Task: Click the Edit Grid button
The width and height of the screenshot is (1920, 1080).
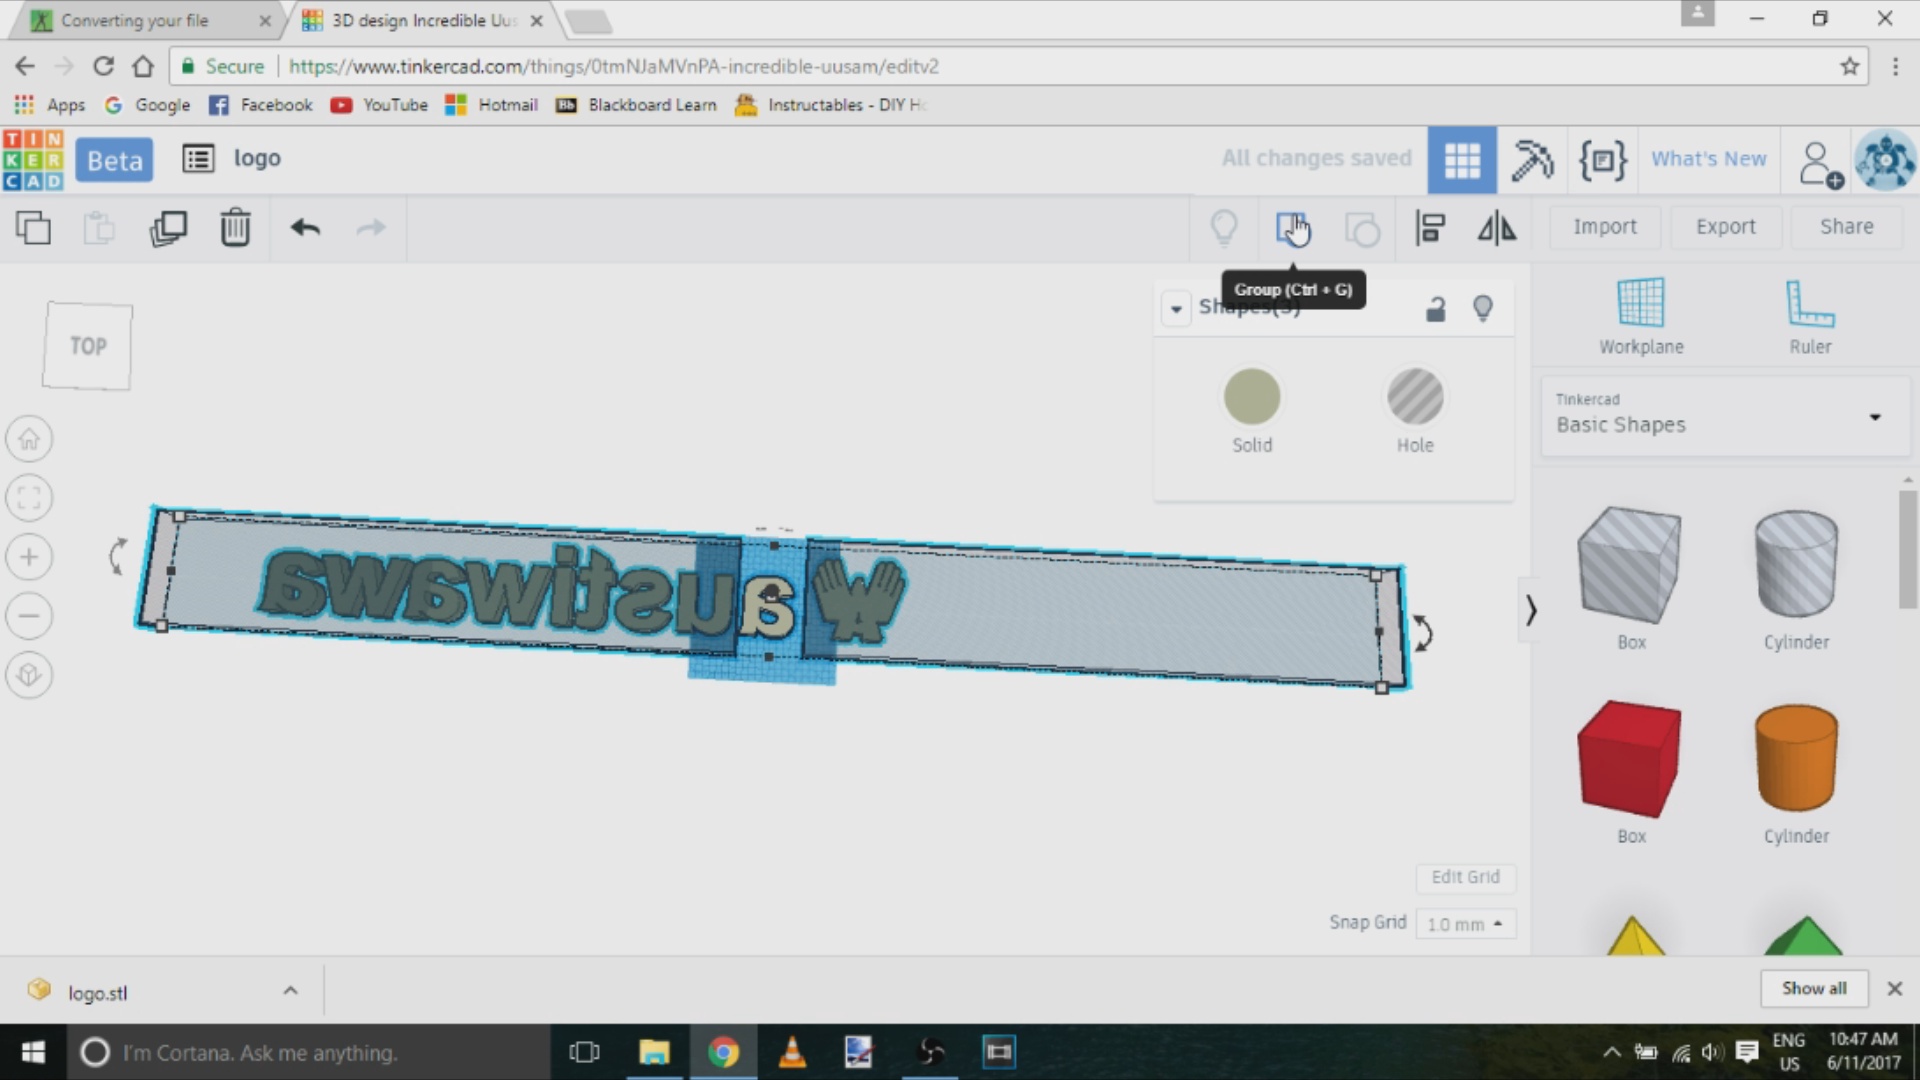Action: click(1465, 877)
